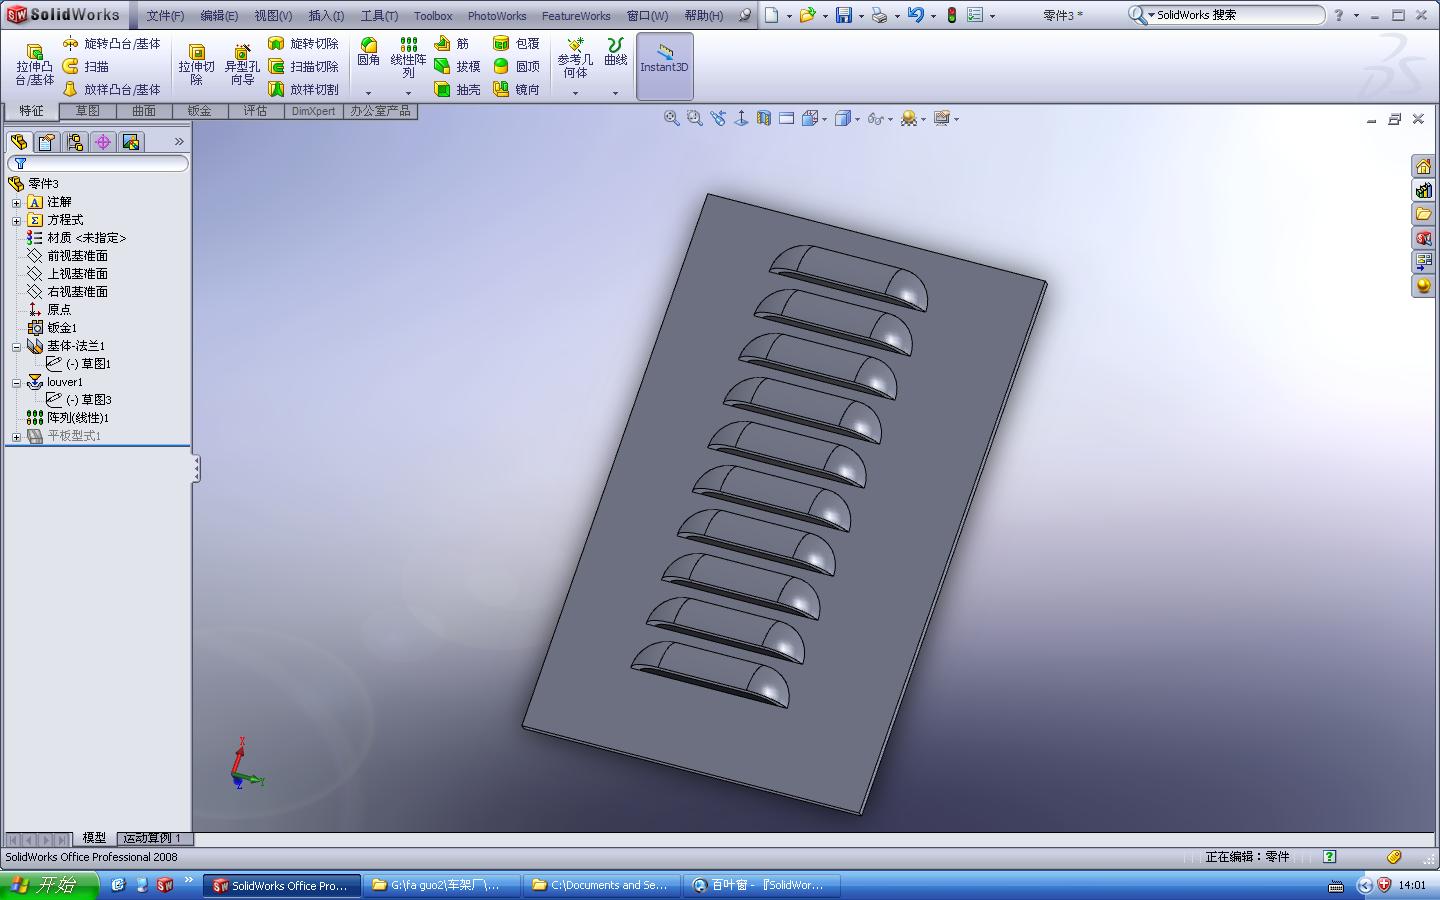
Task: Start the 放样凸台/基体 loft boss tool
Action: [x=111, y=90]
